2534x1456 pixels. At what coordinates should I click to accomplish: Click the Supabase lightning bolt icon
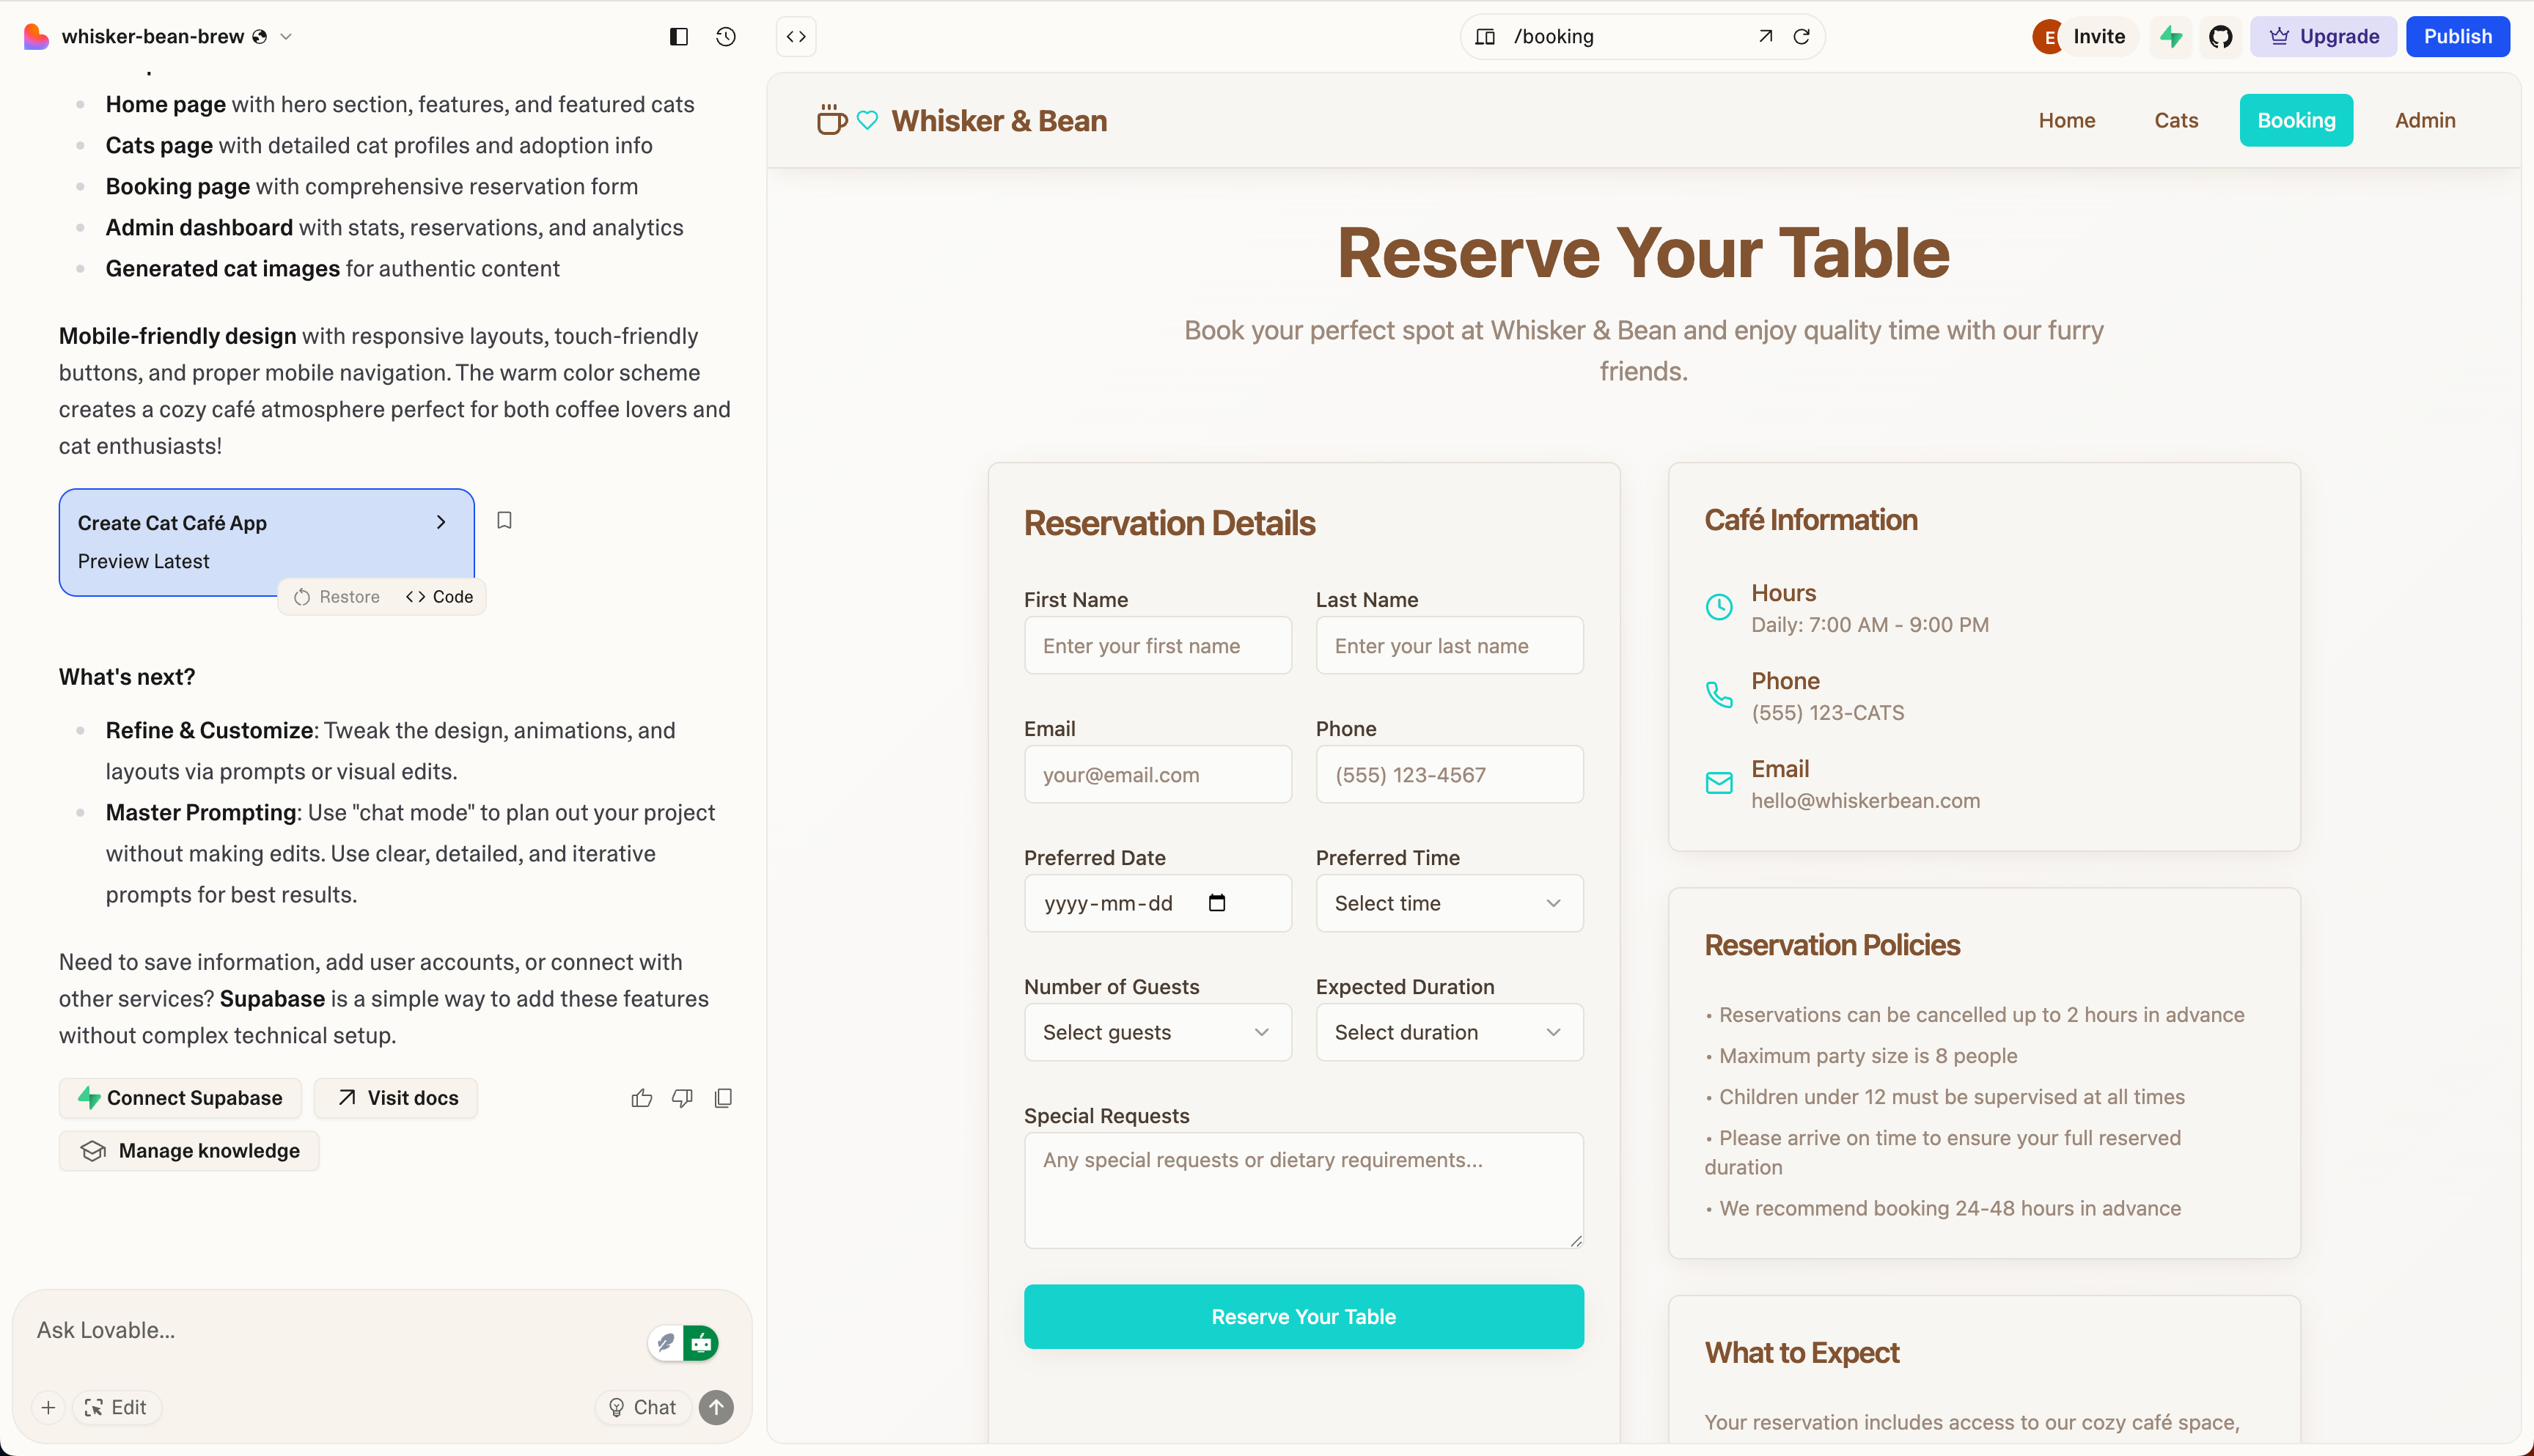click(x=2171, y=37)
